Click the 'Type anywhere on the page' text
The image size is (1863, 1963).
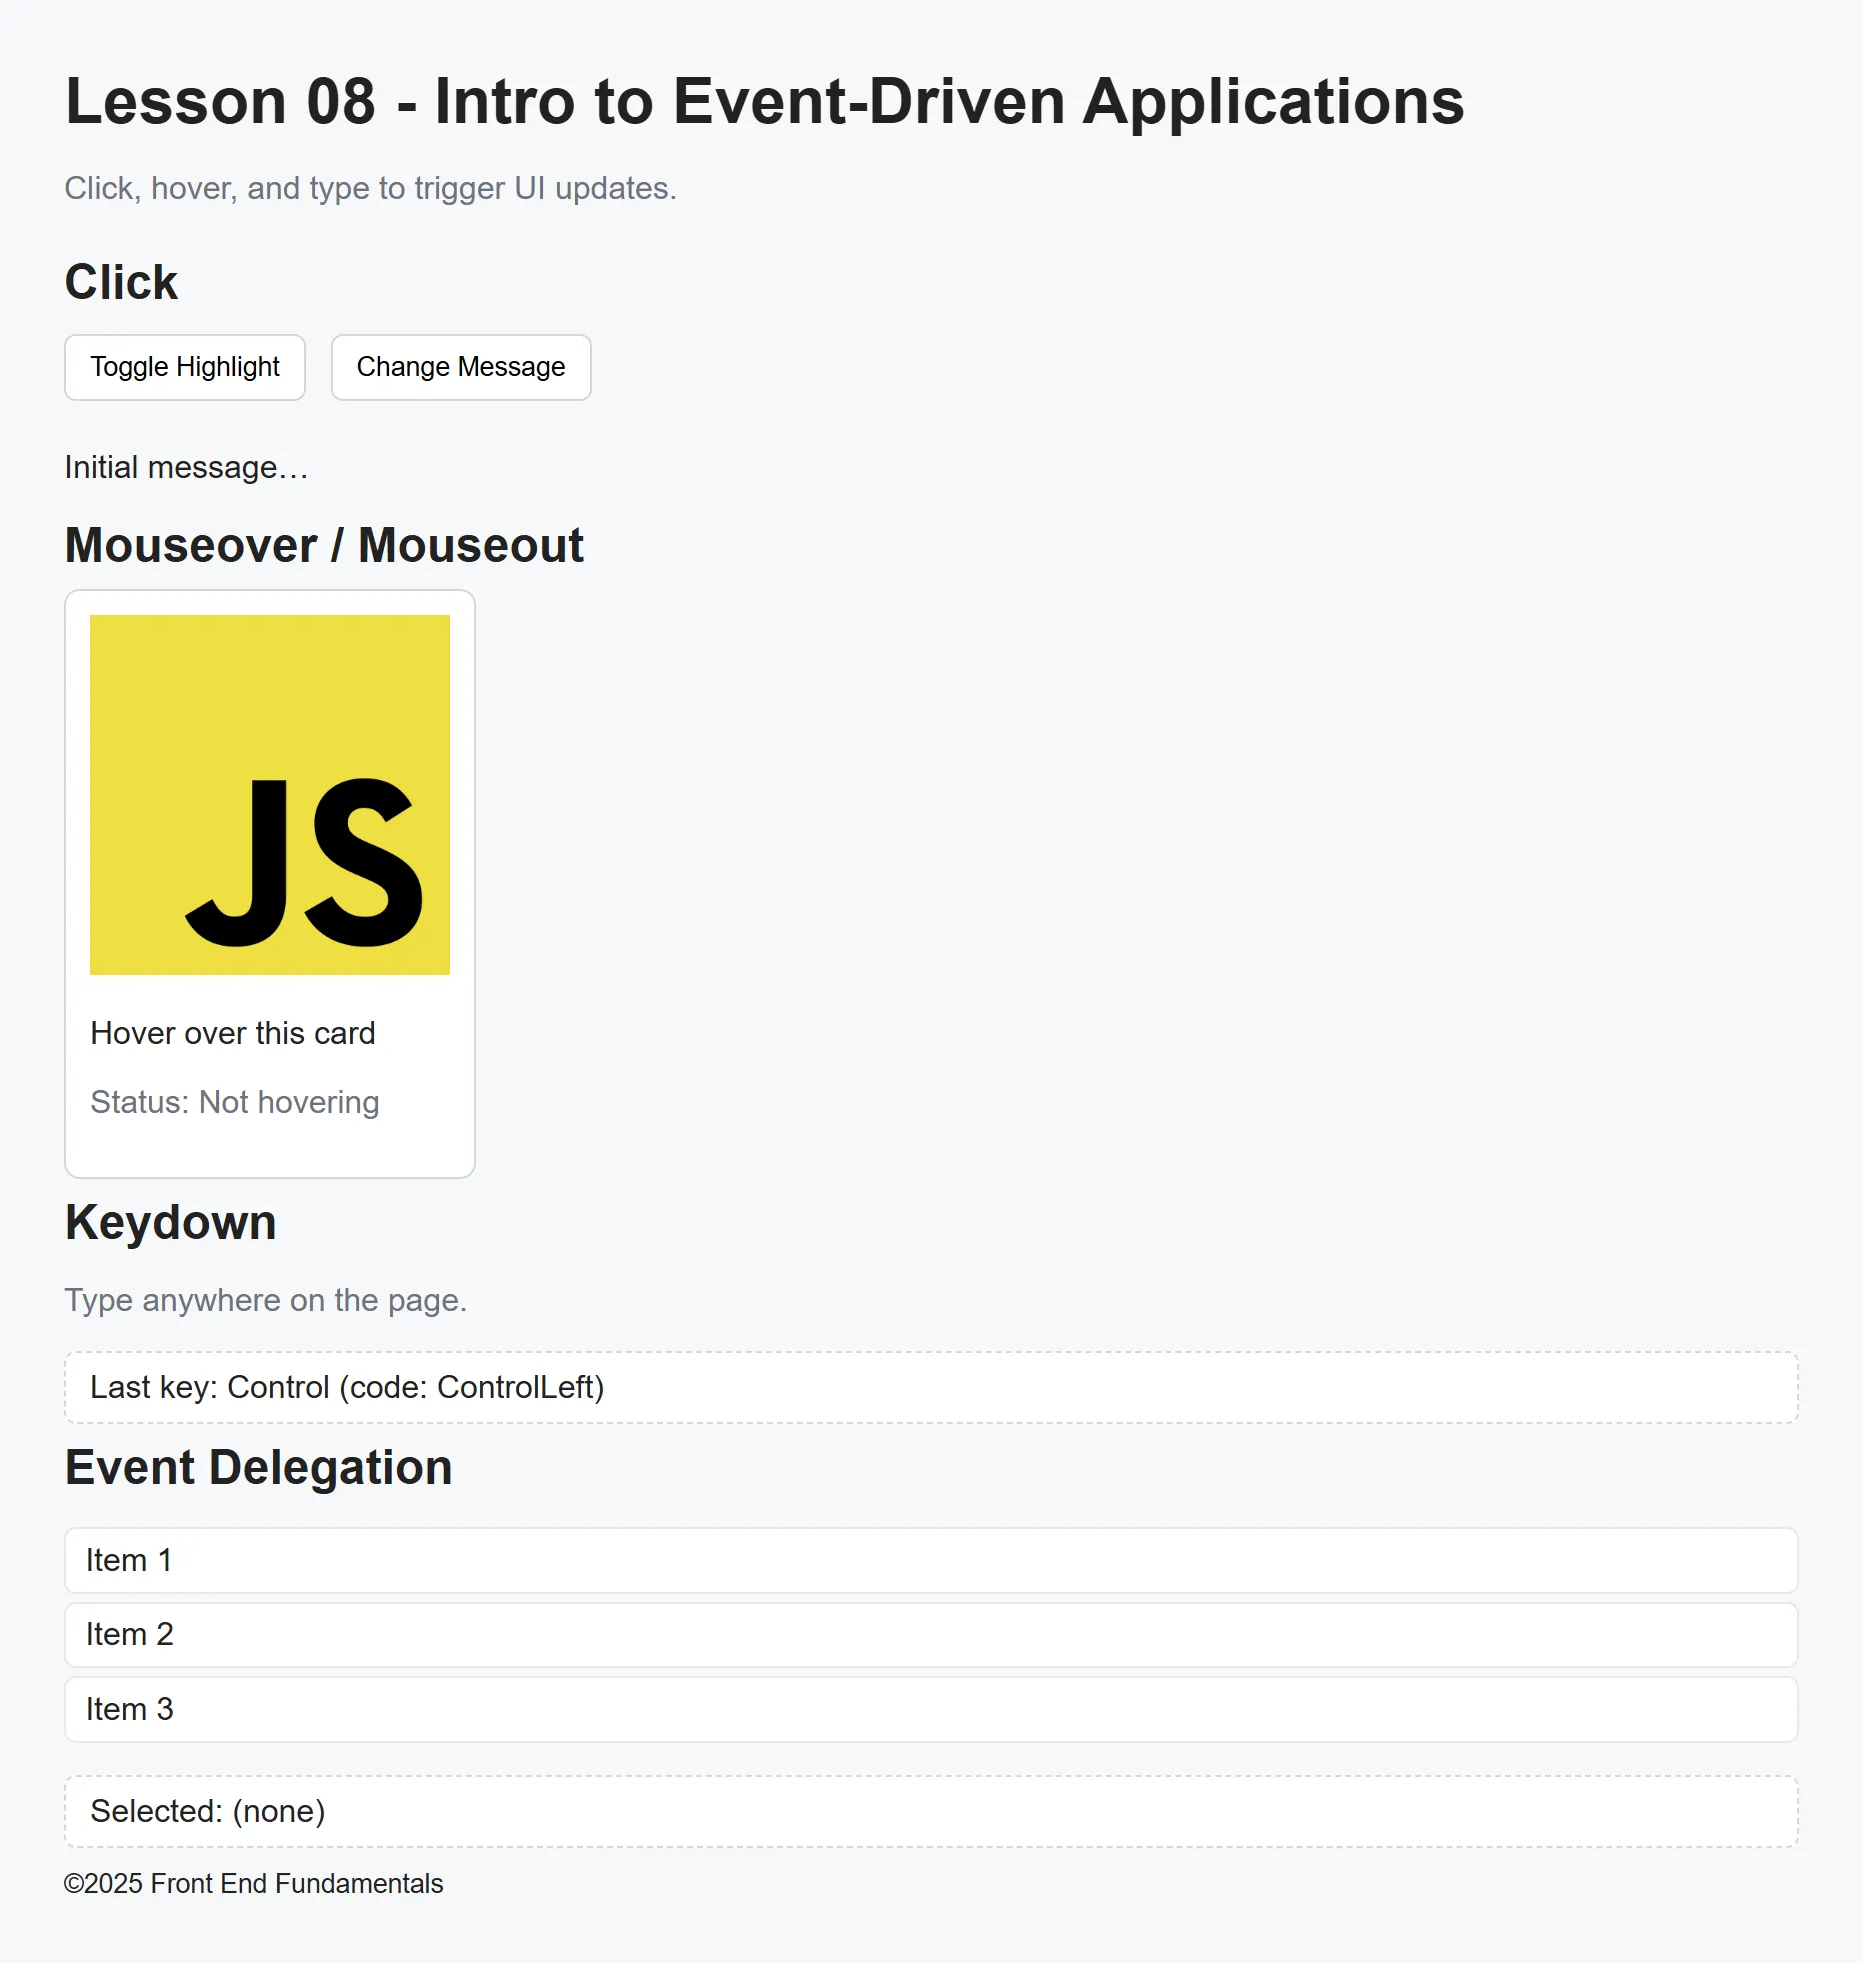click(x=265, y=1300)
